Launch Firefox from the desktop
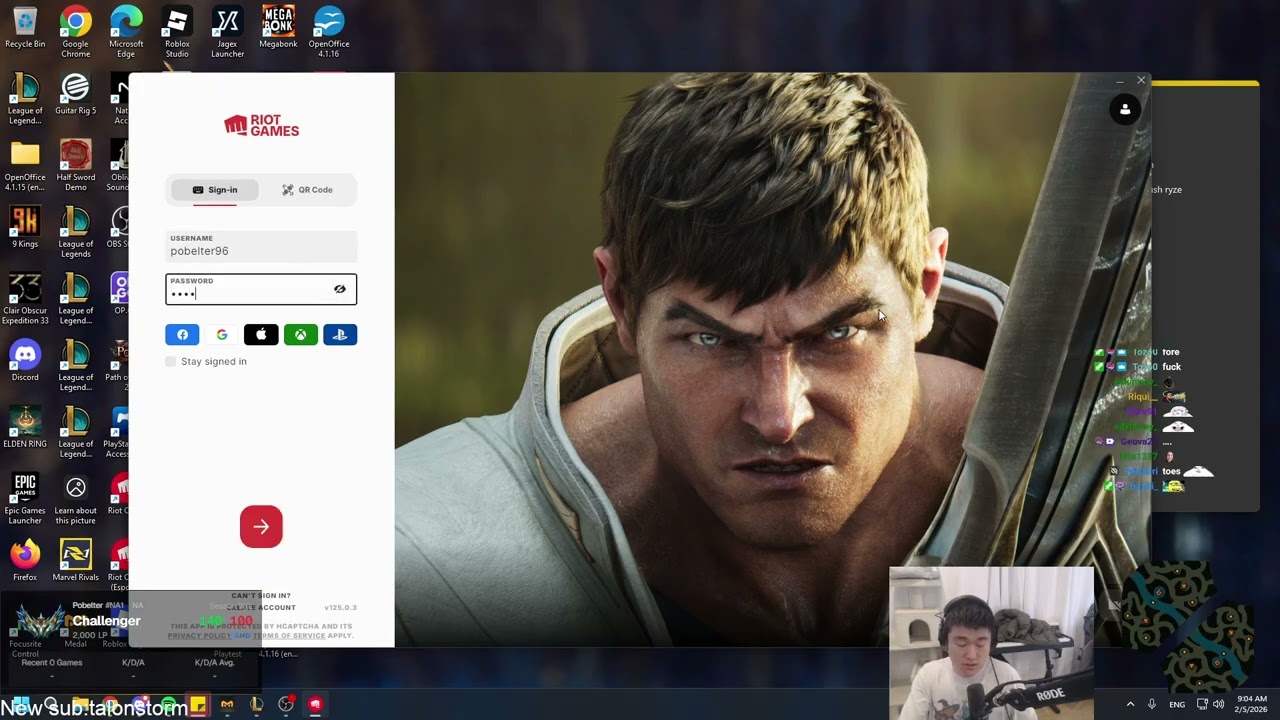This screenshot has height=720, width=1280. (x=25, y=561)
